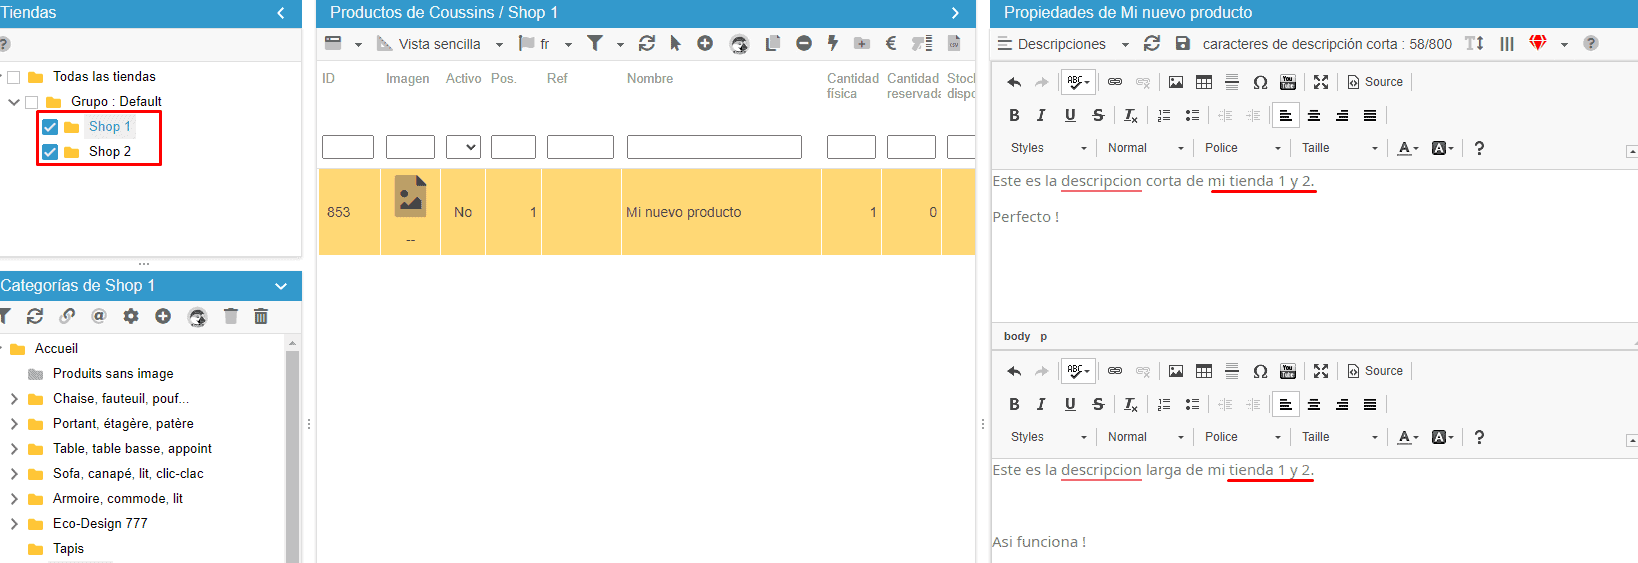
Task: Click the Nombre column filter field
Action: point(714,147)
